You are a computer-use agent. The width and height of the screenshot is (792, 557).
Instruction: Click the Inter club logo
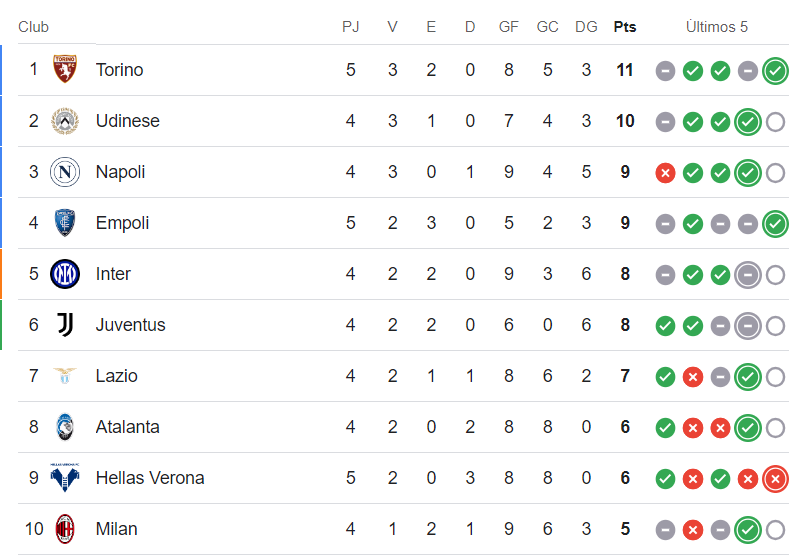[x=65, y=274]
